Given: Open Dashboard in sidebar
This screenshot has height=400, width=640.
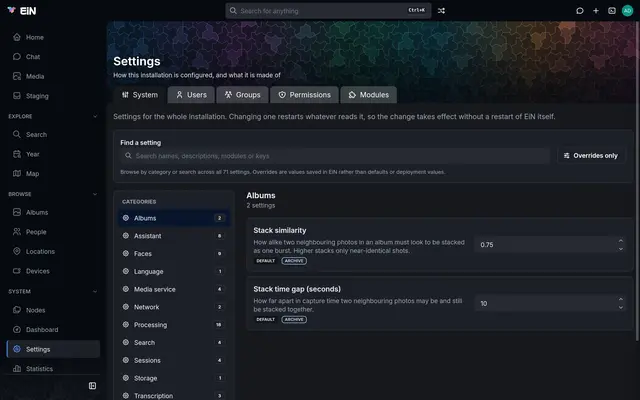Looking at the screenshot, I should [53, 329].
